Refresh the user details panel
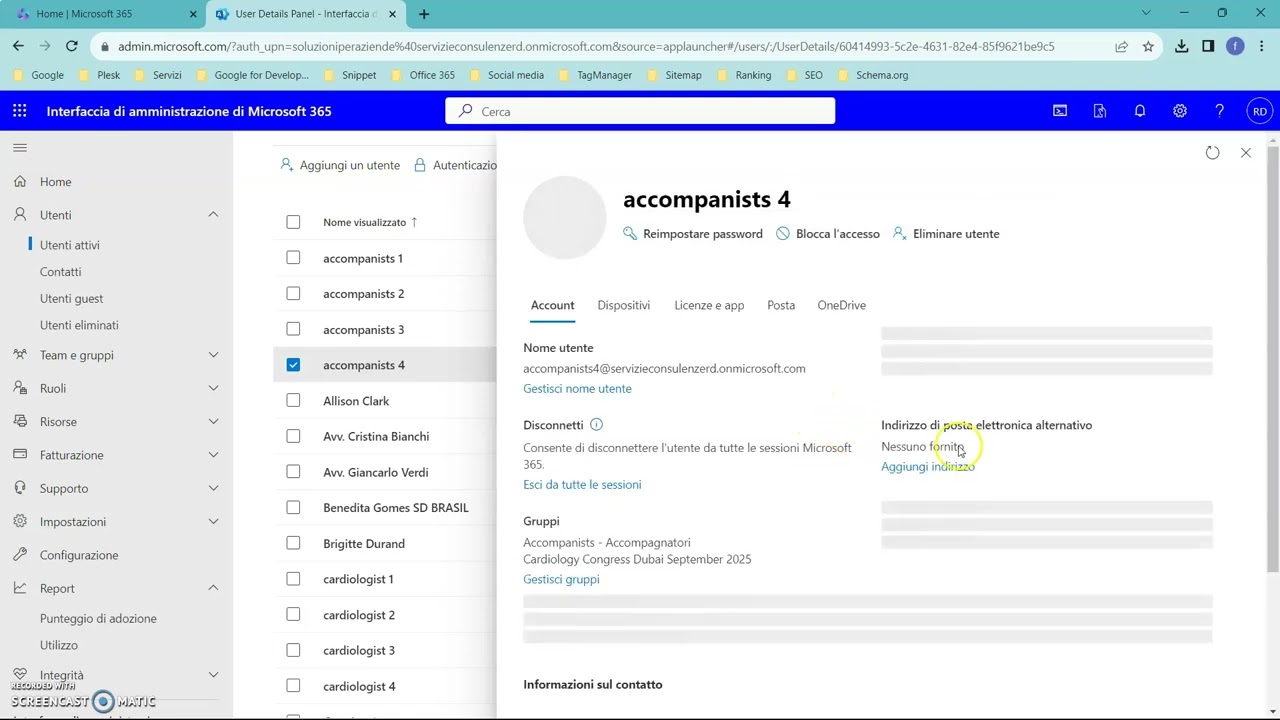 coord(1212,153)
